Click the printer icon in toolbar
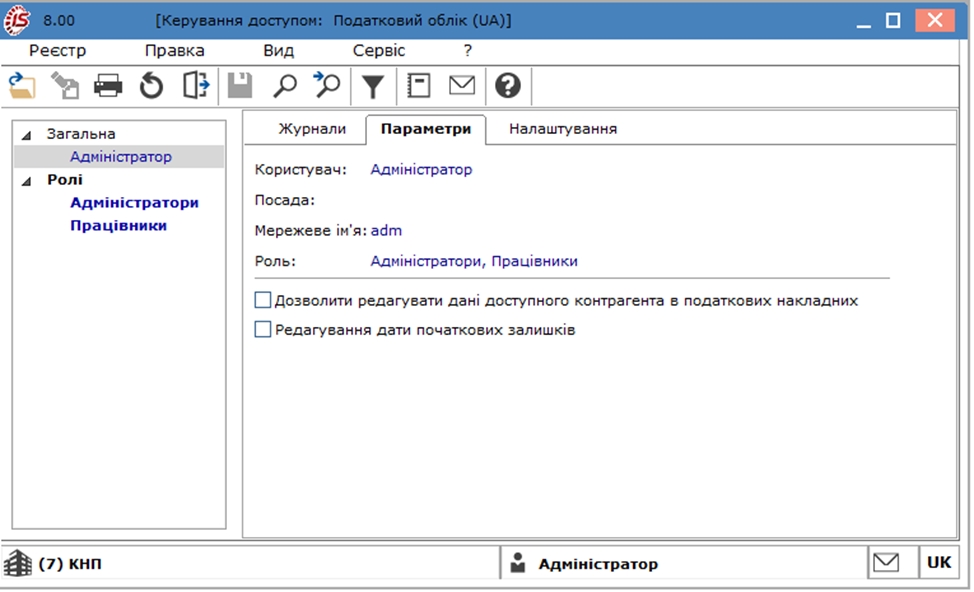974x592 pixels. [x=108, y=85]
